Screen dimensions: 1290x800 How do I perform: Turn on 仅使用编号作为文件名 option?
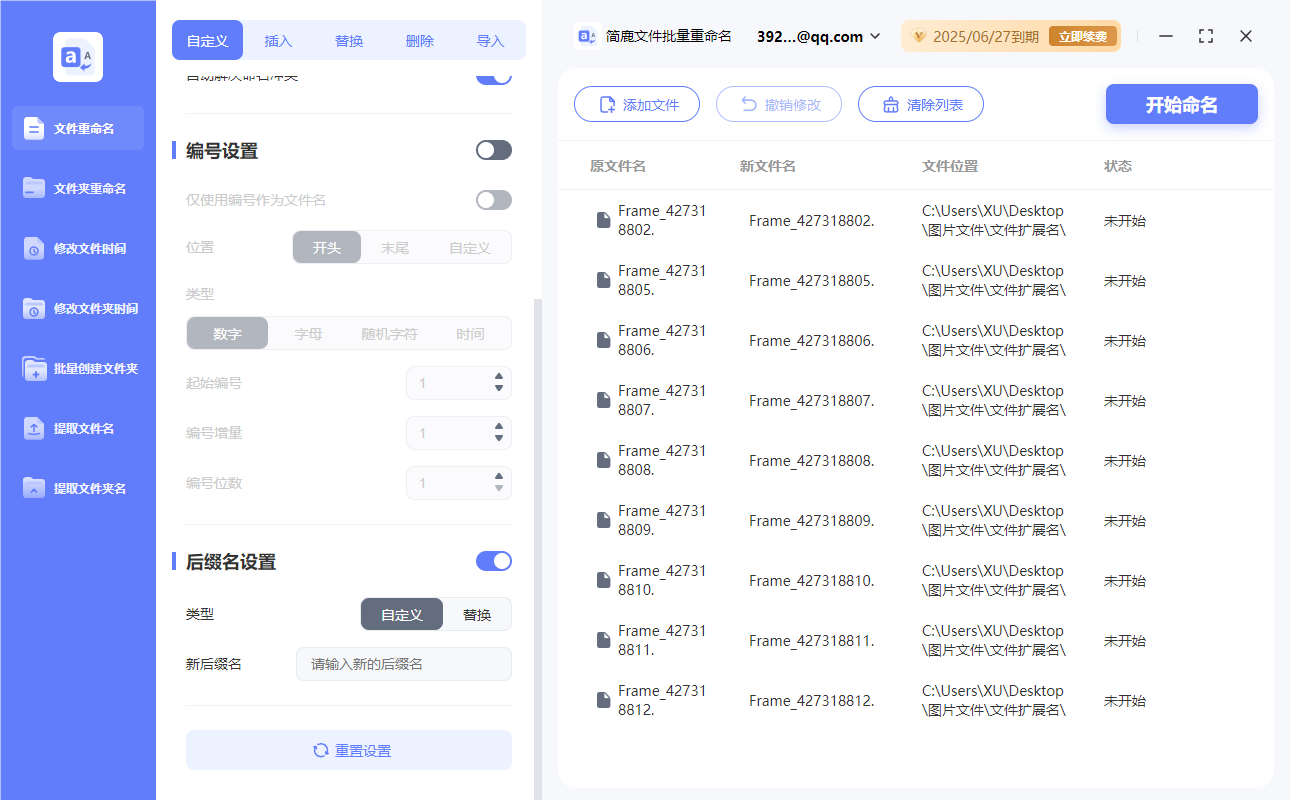[493, 199]
